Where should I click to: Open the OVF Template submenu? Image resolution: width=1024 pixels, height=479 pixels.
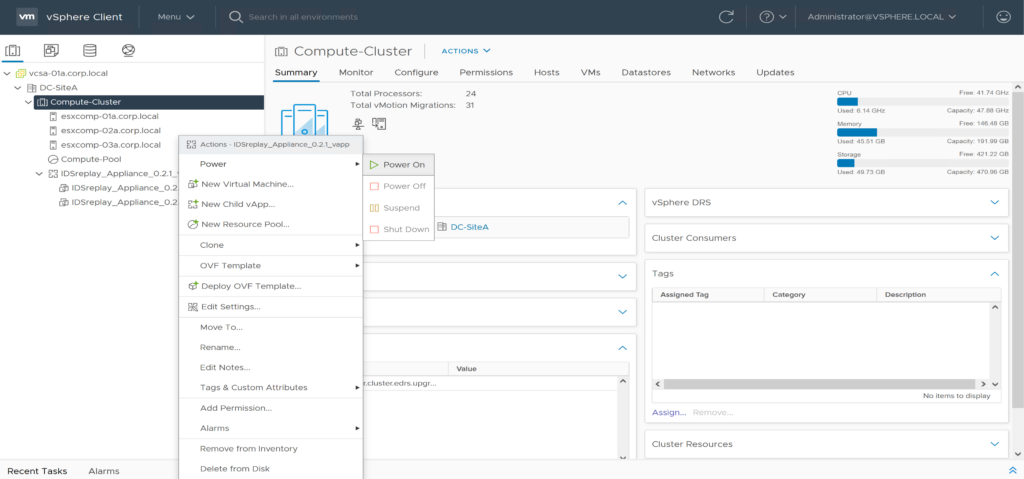click(x=271, y=265)
